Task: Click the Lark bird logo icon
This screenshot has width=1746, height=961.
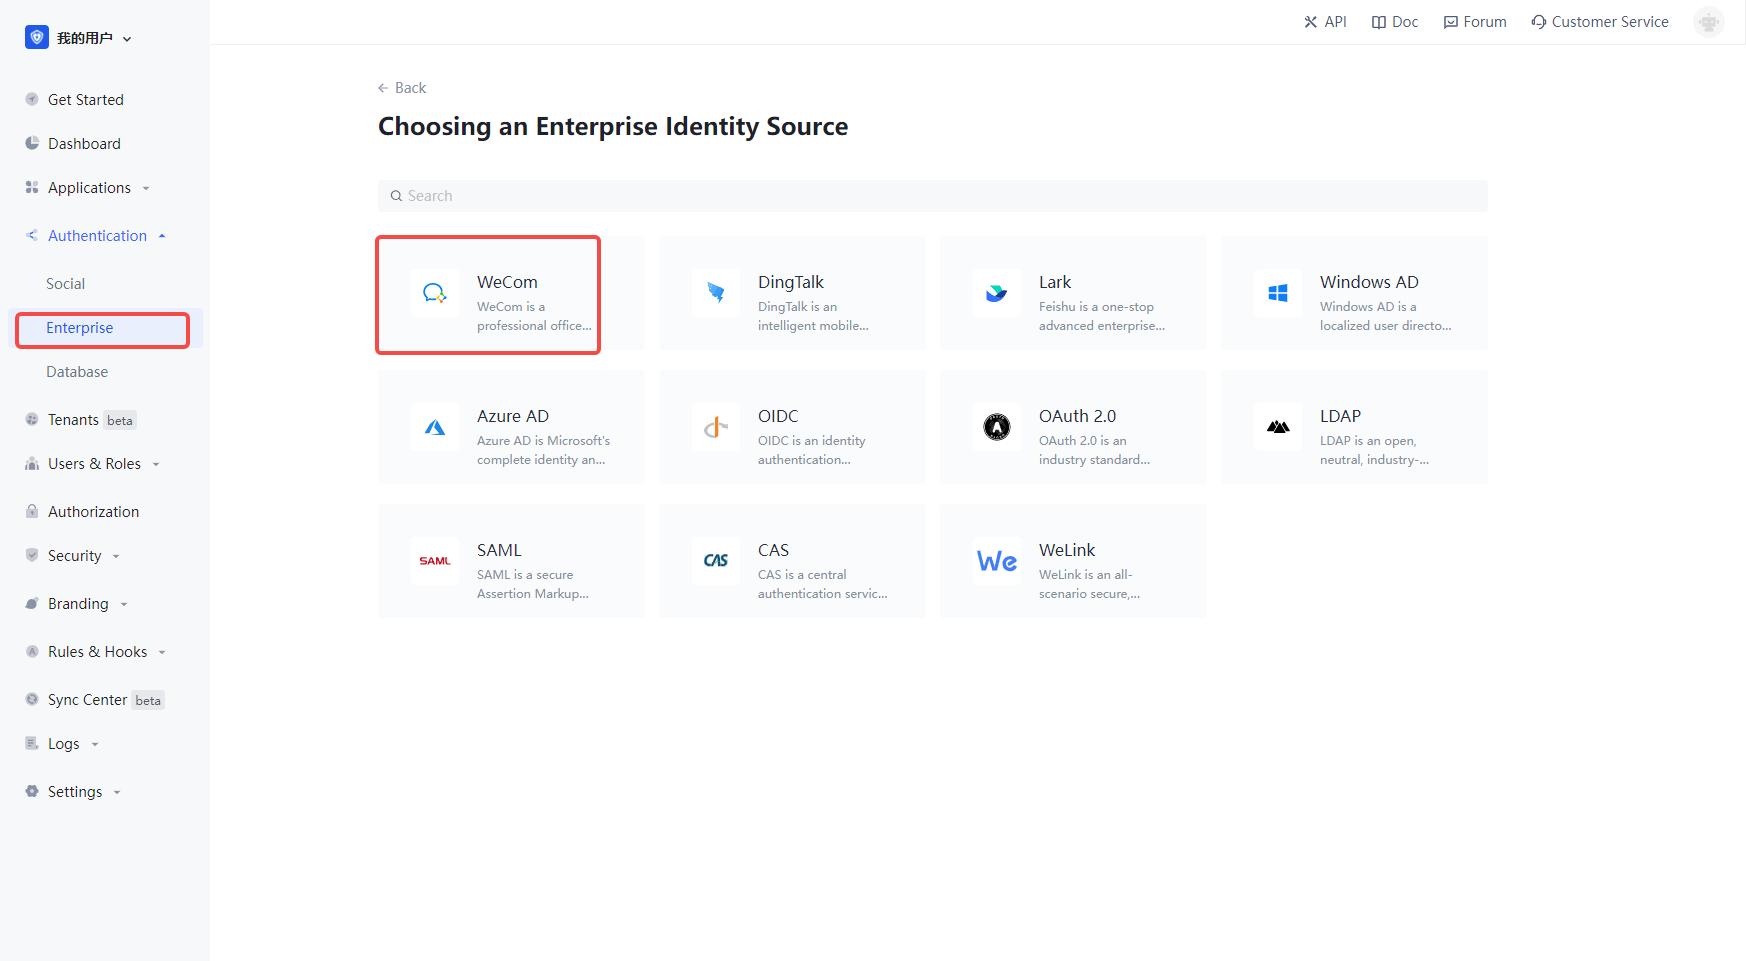Action: 997,293
